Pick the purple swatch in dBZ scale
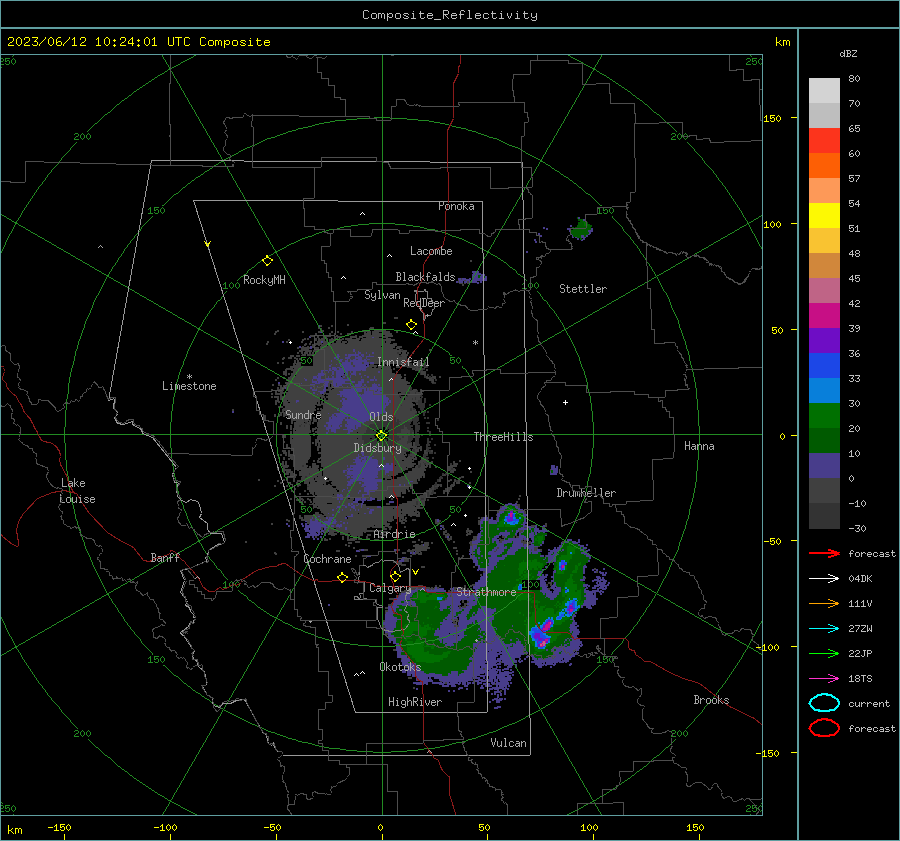The width and height of the screenshot is (900, 841). [x=824, y=340]
